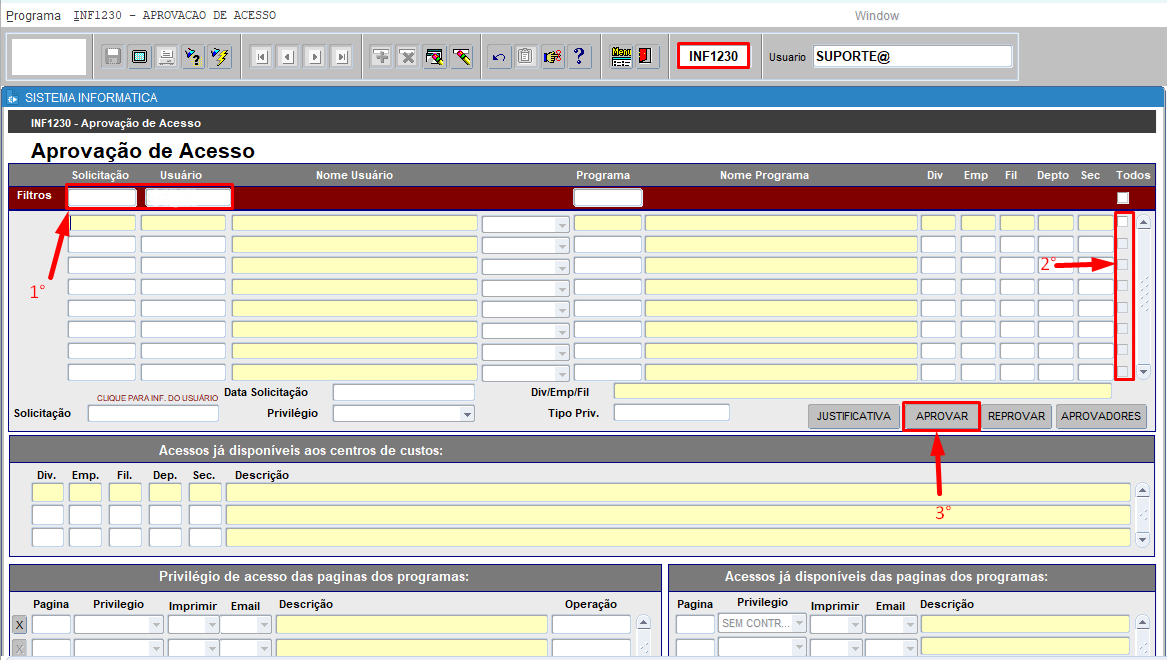The image size is (1167, 660).
Task: Click the second X button in Privilégio pages
Action: tap(20, 649)
